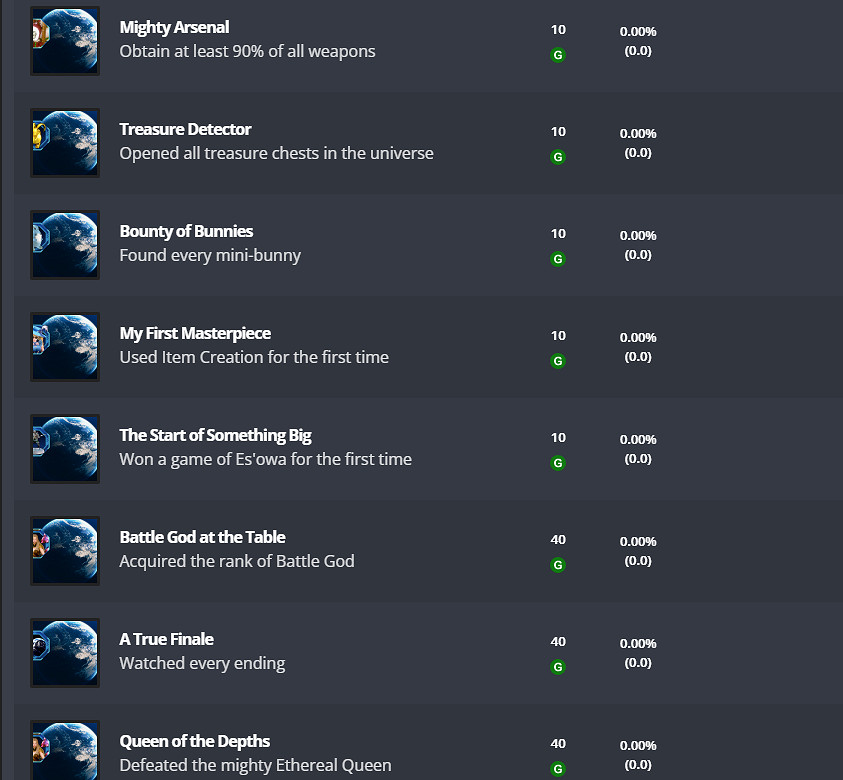This screenshot has height=780, width=843.
Task: Click the G icon in My First Masterpiece row
Action: (x=558, y=361)
